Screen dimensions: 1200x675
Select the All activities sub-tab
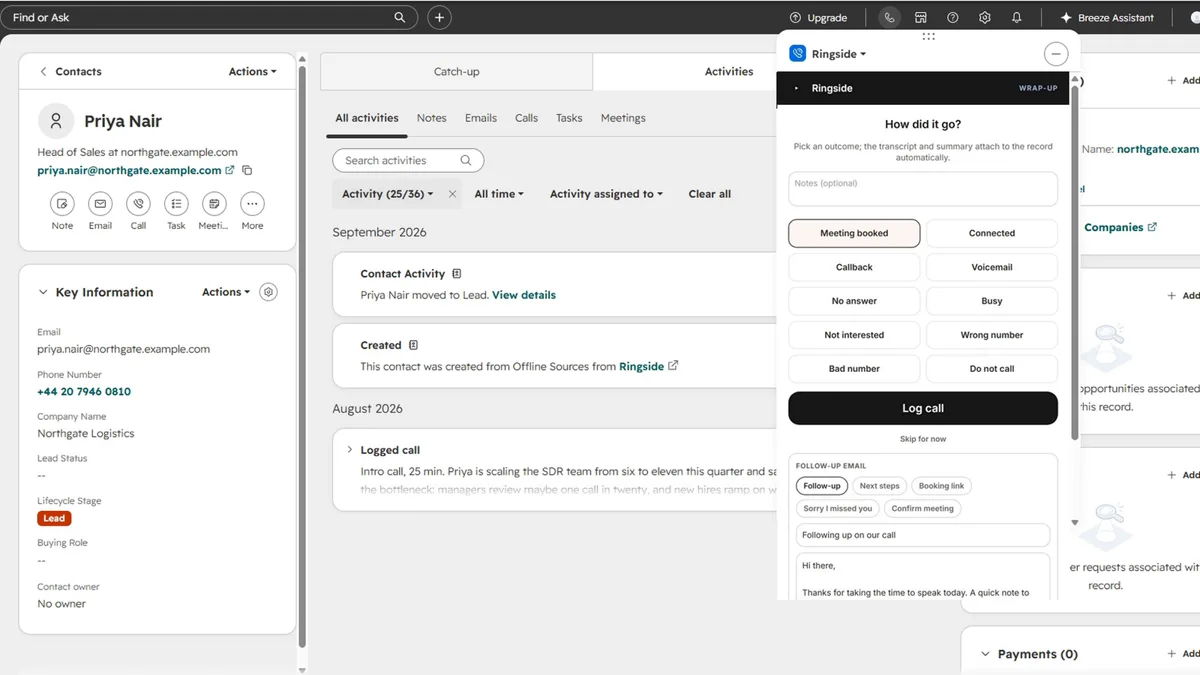[x=367, y=118]
